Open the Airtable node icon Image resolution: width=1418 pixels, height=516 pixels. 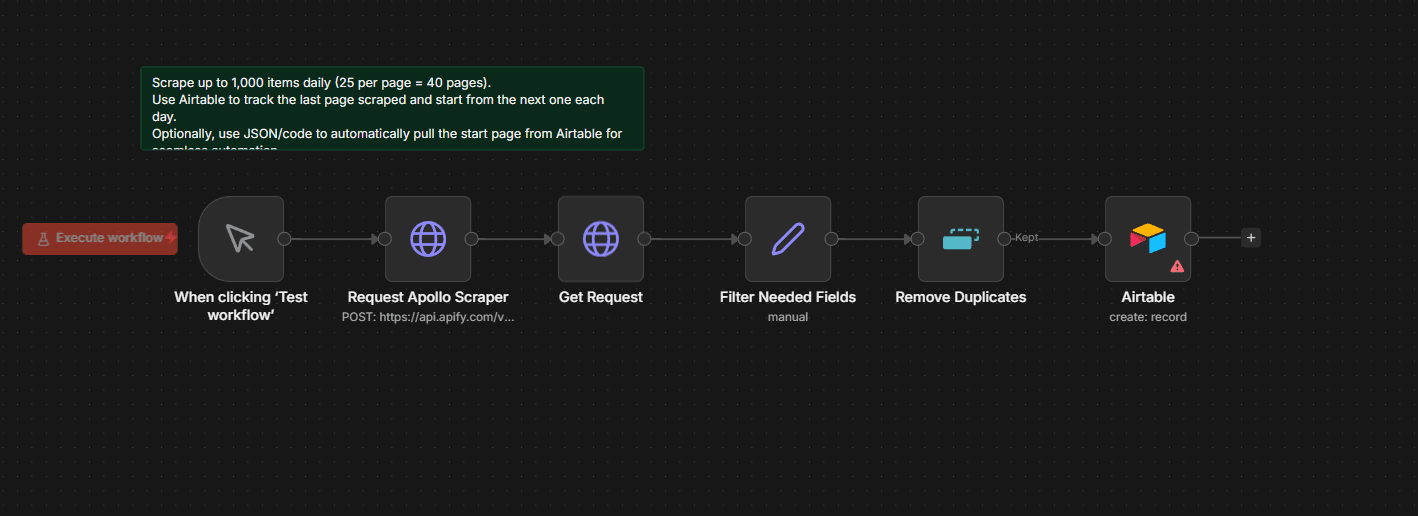pyautogui.click(x=1148, y=238)
